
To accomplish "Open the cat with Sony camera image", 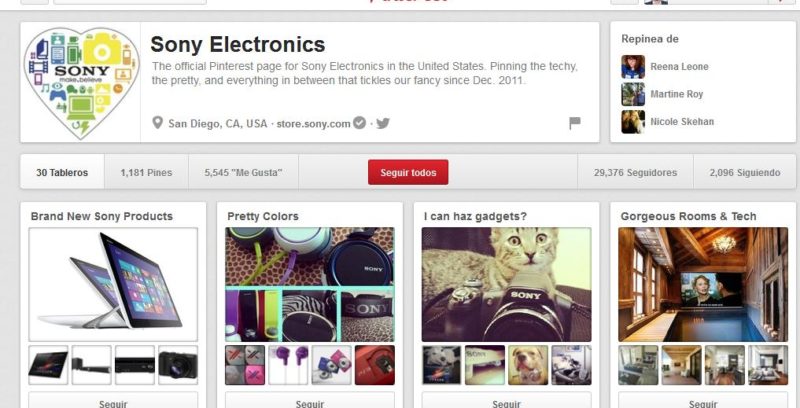I will point(506,284).
